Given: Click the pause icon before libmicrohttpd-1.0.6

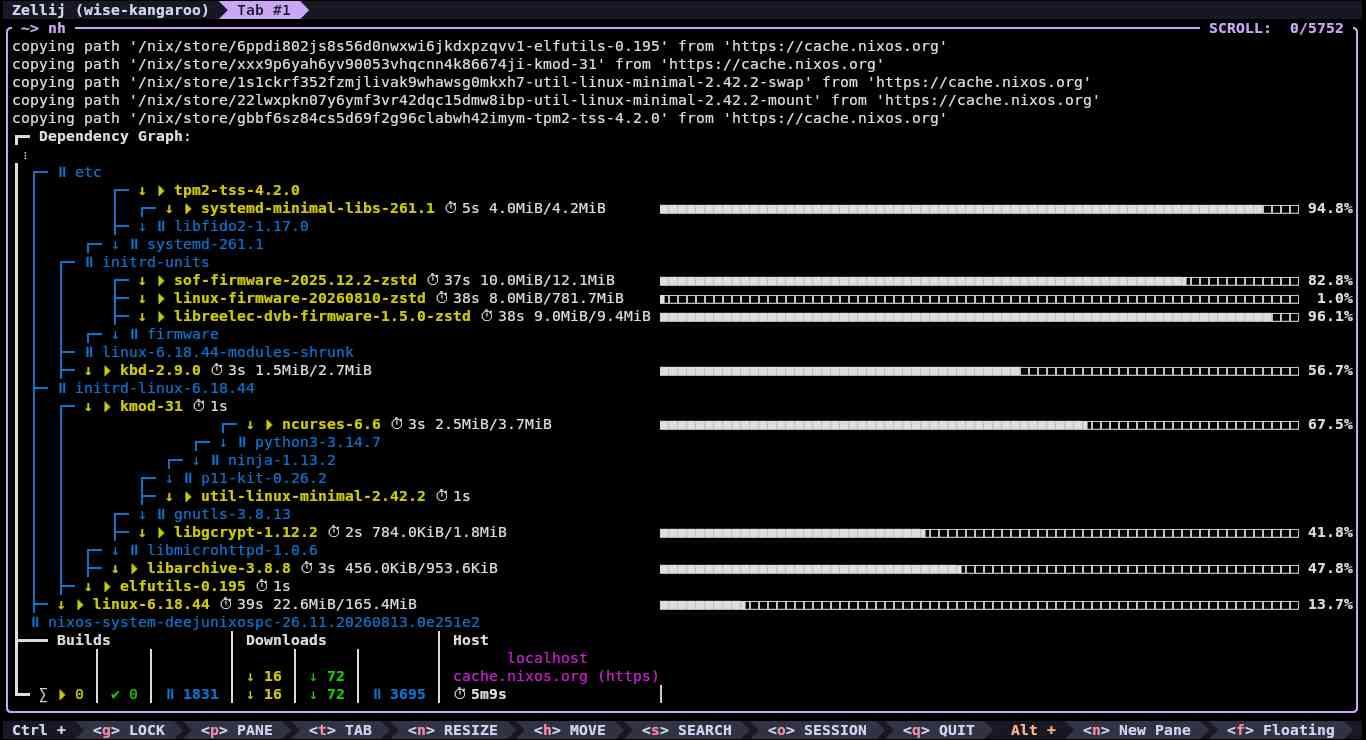Looking at the screenshot, I should [x=135, y=550].
